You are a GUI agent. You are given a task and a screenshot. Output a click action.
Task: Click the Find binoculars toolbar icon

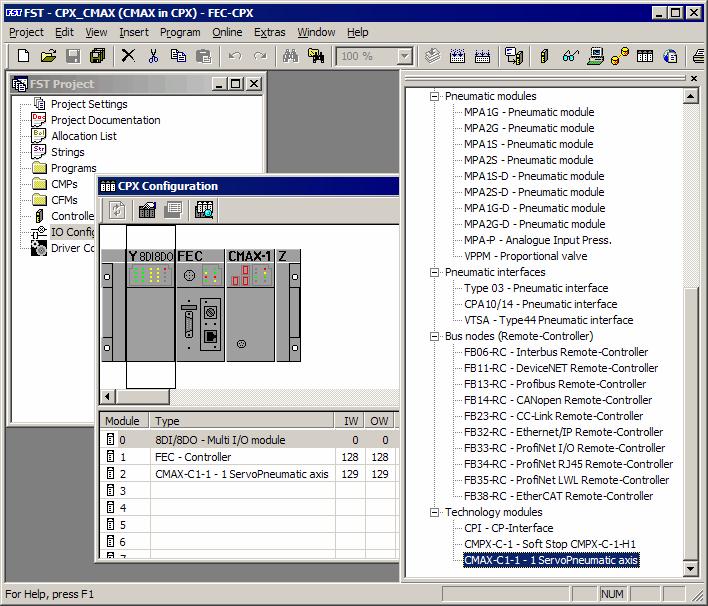click(x=290, y=56)
